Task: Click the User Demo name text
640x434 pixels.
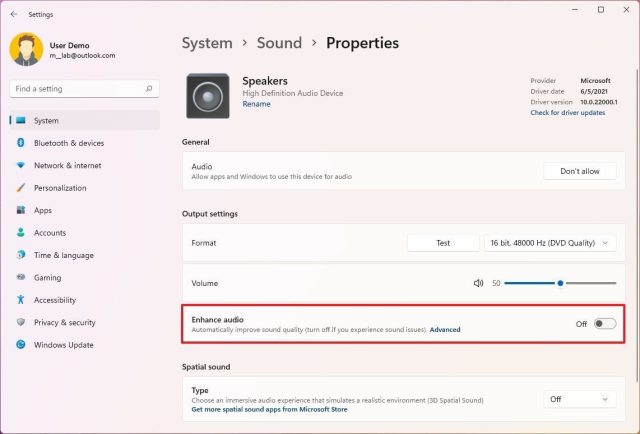Action: 69,45
